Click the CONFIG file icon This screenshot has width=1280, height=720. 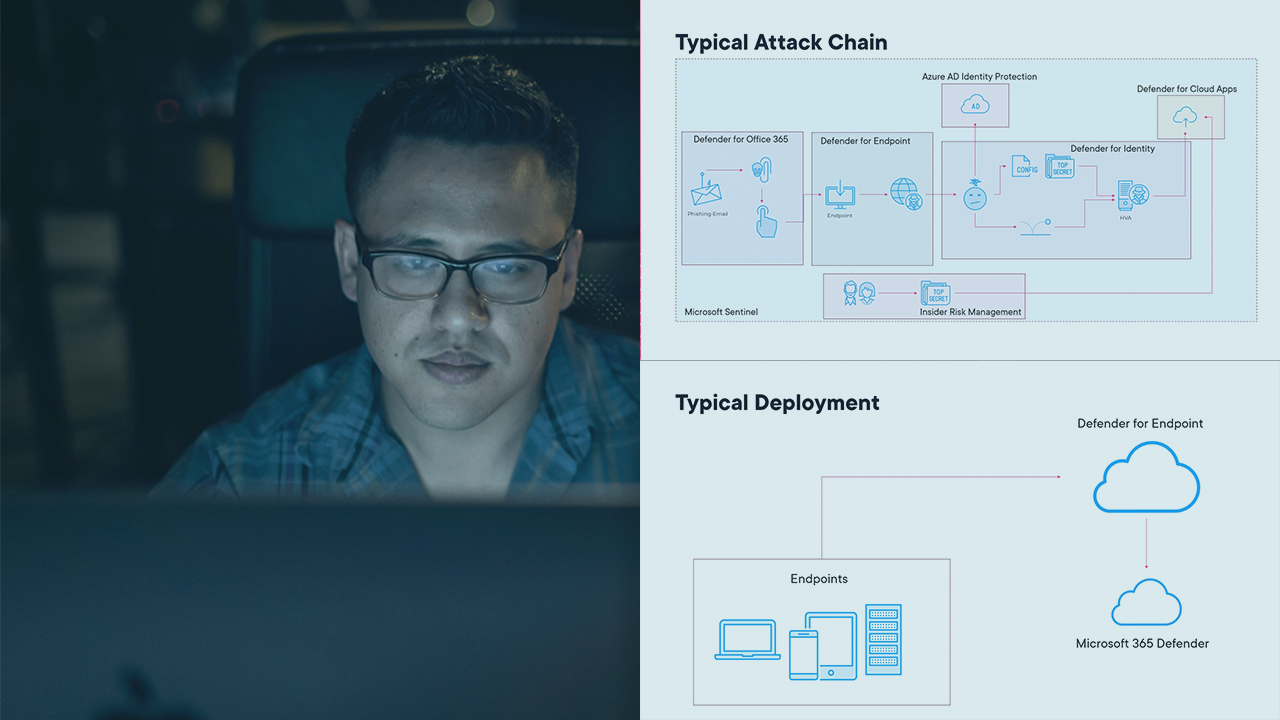1024,166
